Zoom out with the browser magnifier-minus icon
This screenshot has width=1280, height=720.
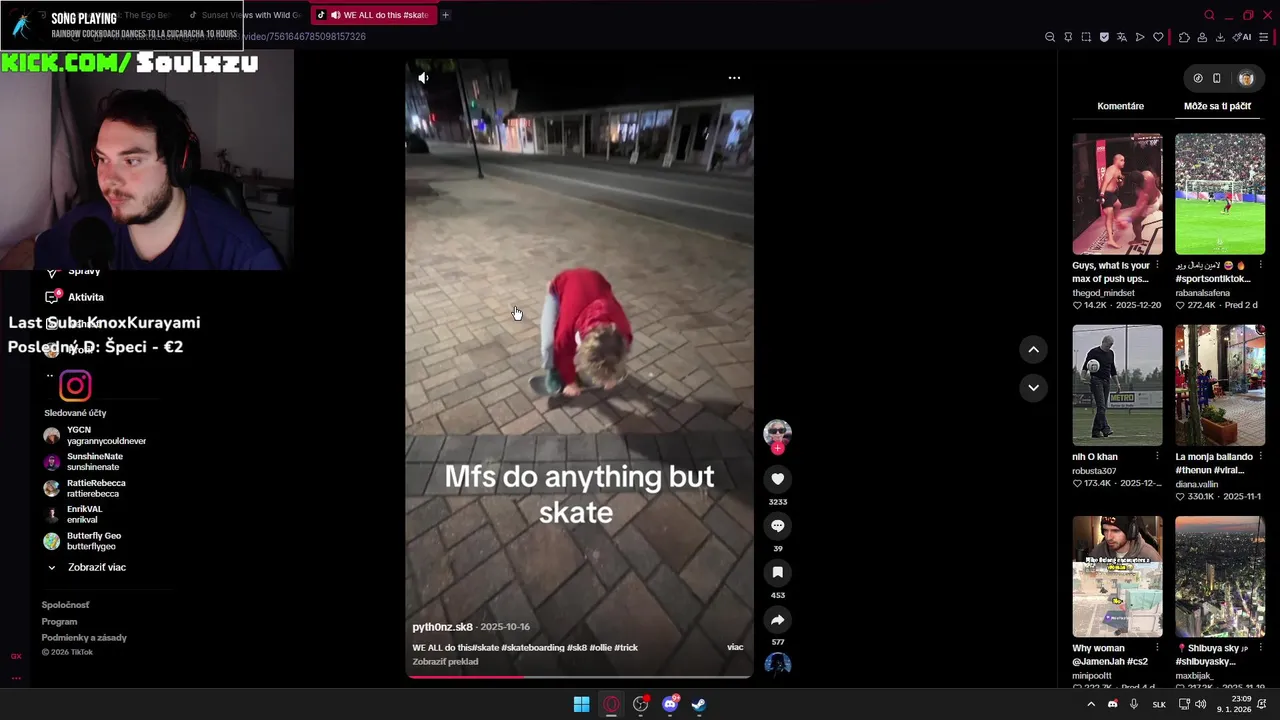coord(1050,37)
